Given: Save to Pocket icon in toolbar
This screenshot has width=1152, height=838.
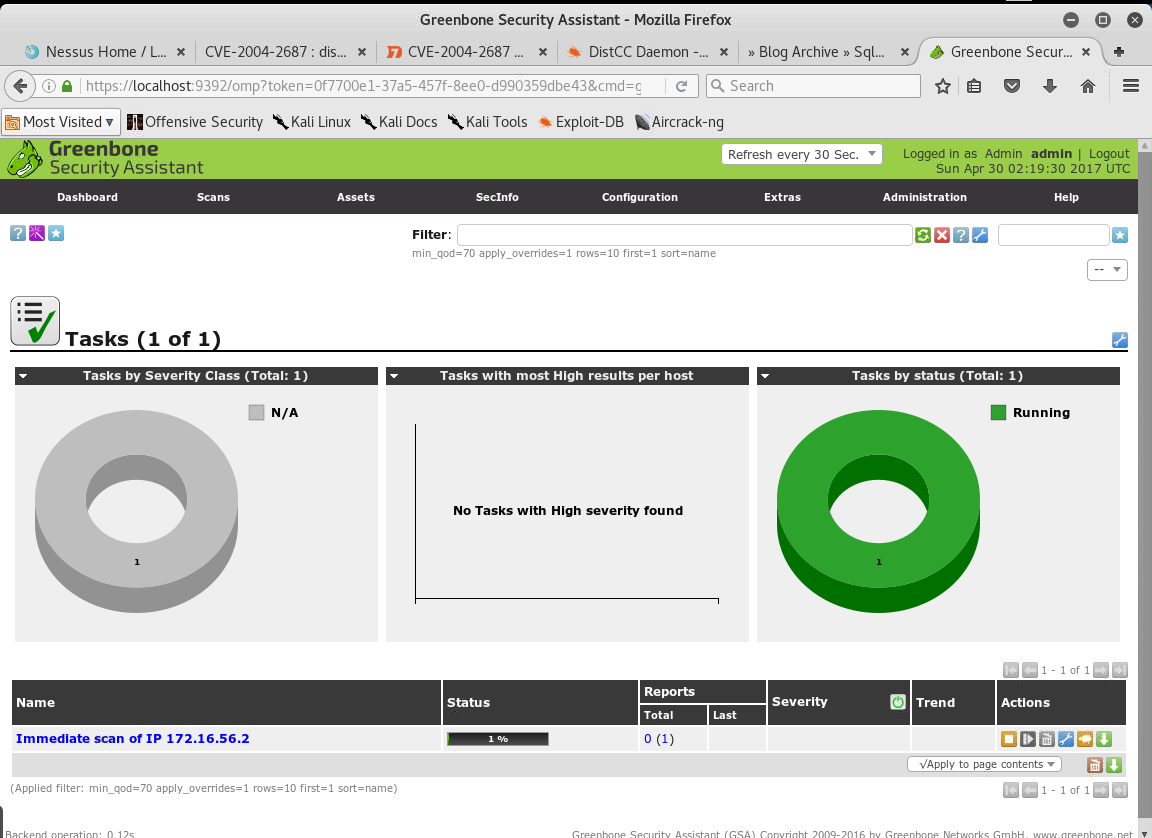Looking at the screenshot, I should (1012, 86).
